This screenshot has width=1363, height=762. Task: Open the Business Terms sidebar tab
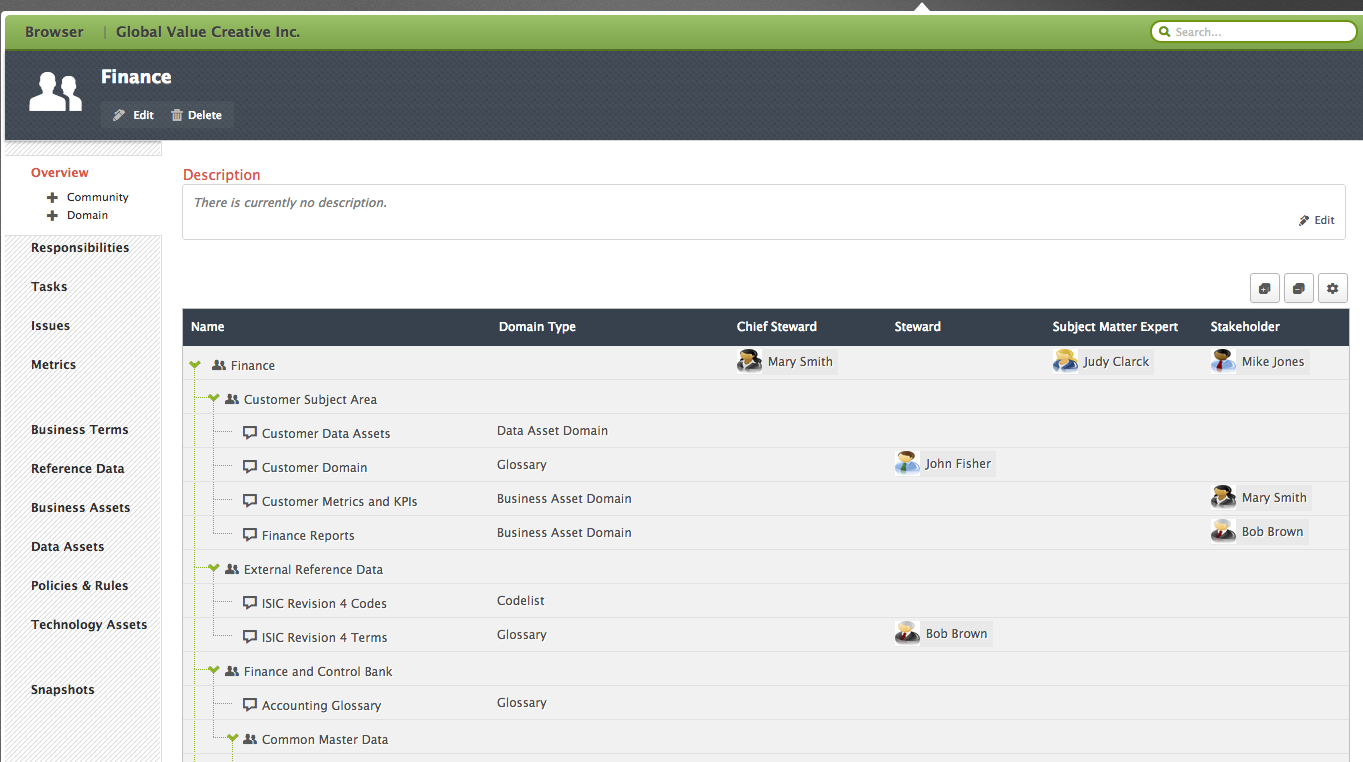pyautogui.click(x=80, y=430)
